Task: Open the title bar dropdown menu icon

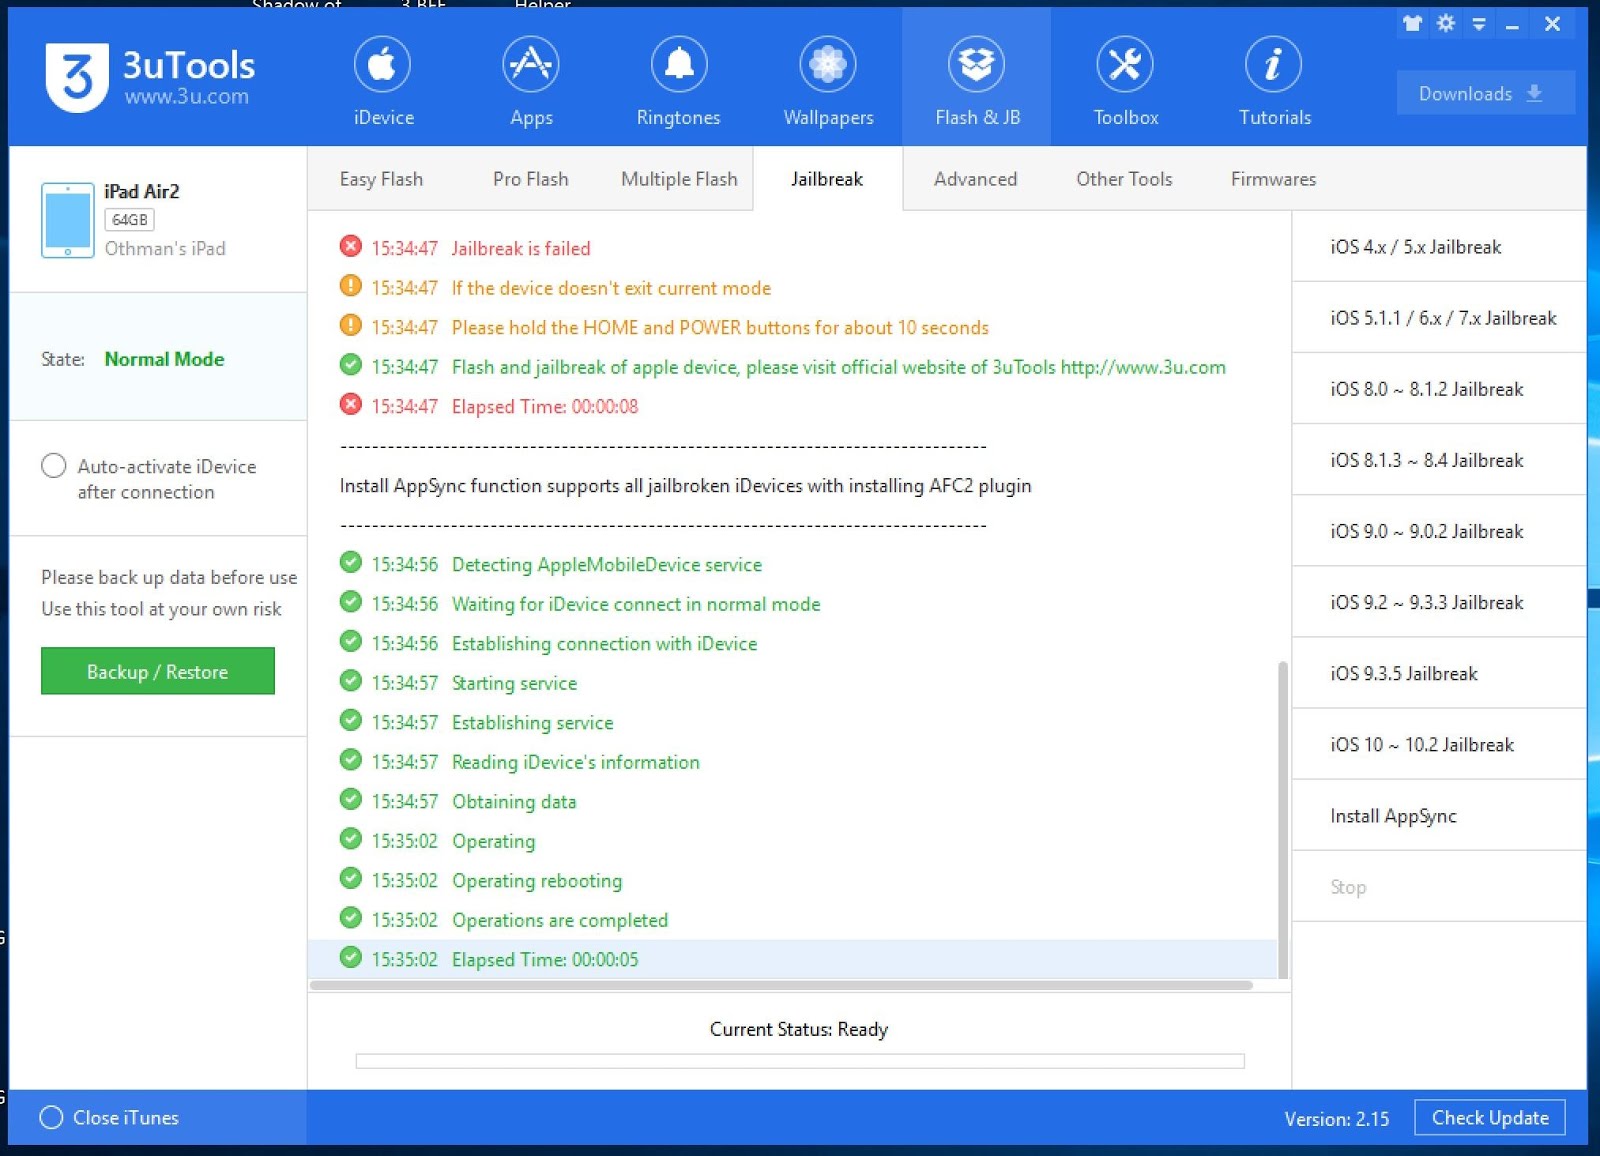Action: pos(1479,23)
